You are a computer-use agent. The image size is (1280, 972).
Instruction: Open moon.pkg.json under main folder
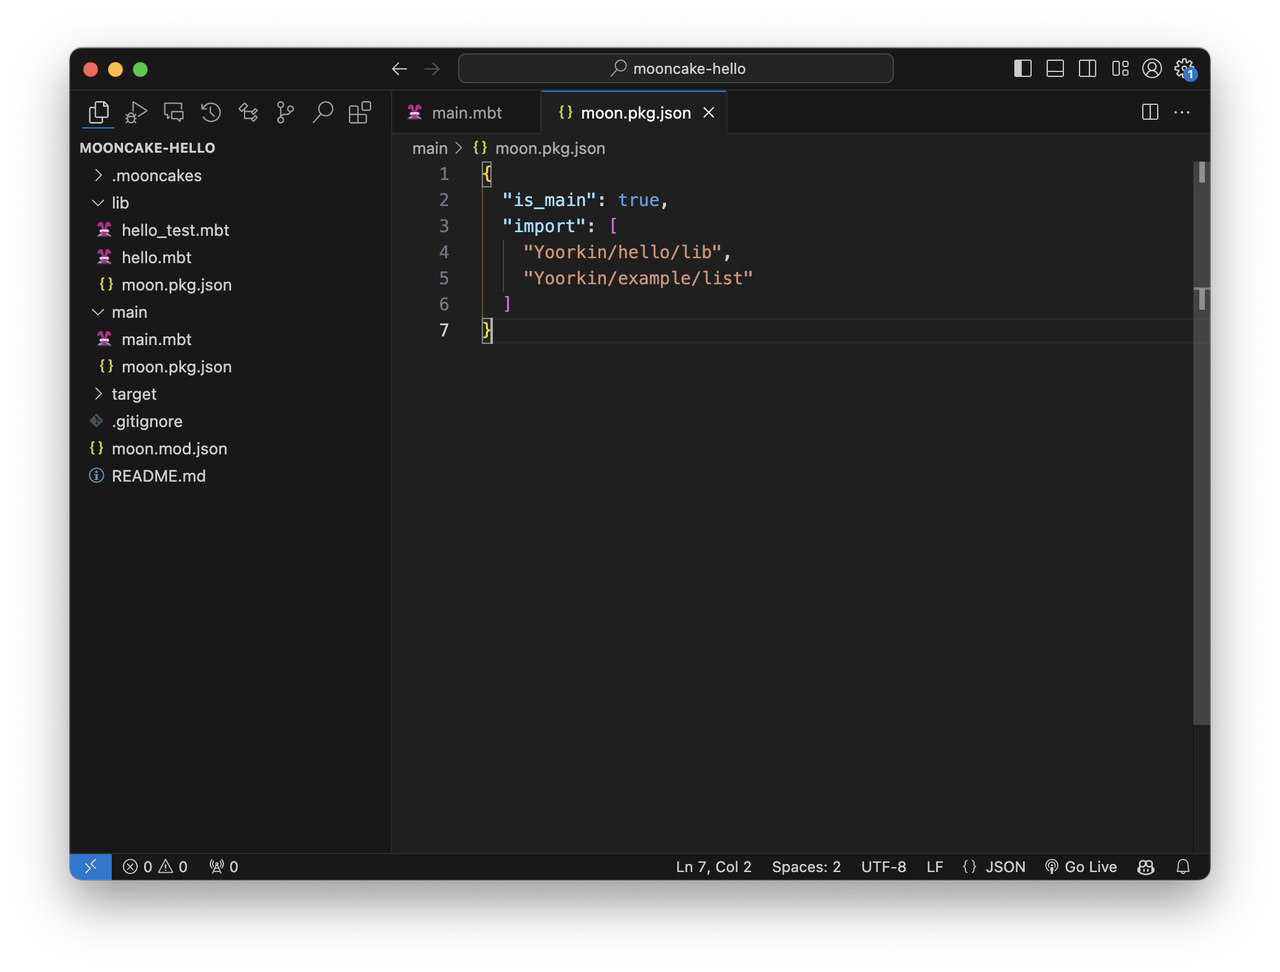click(x=230, y=367)
